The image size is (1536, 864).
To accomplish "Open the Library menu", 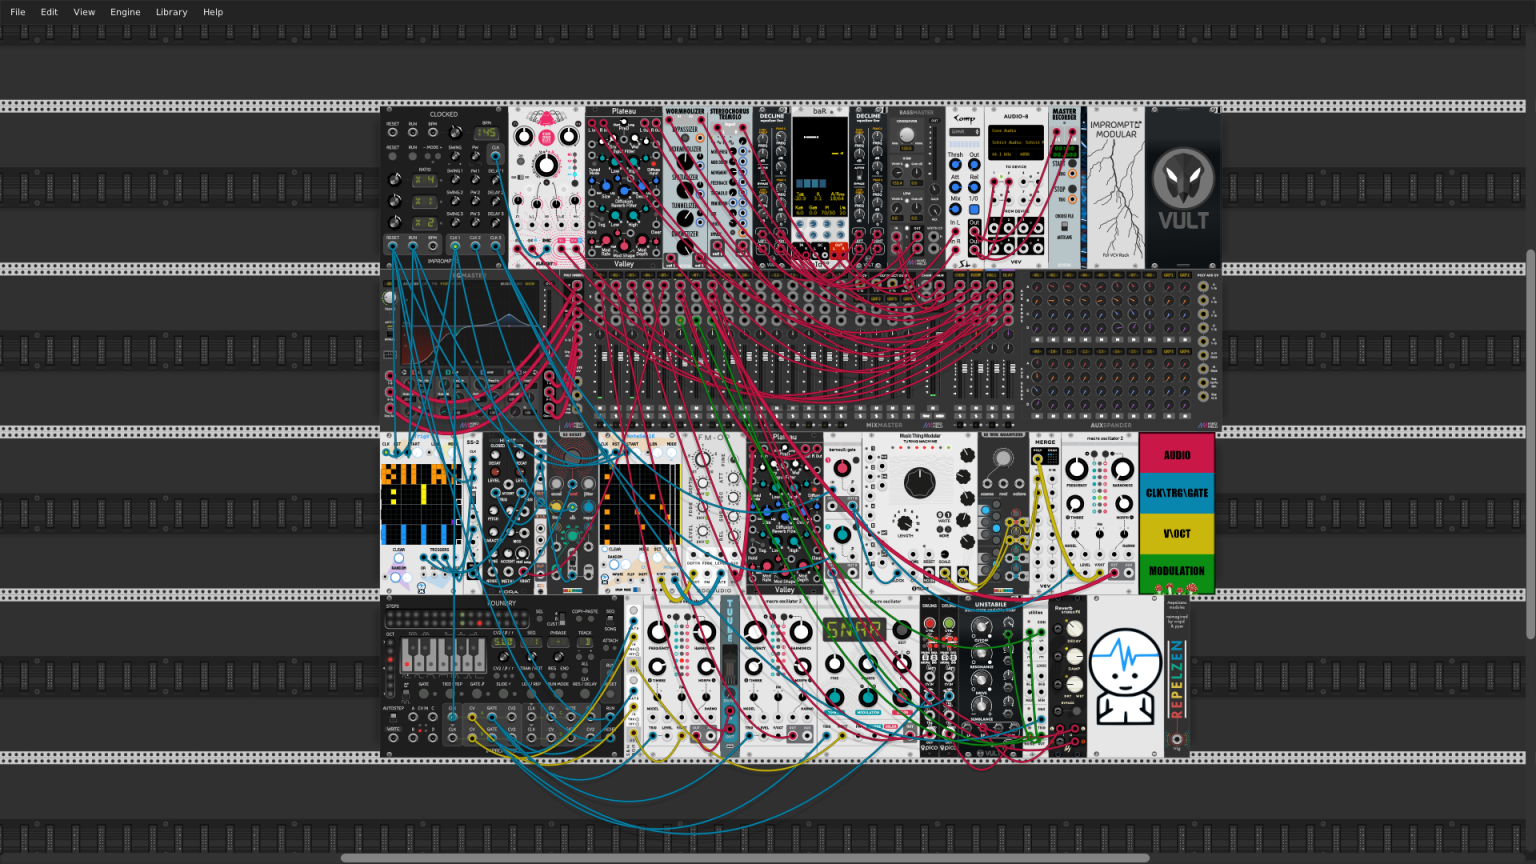I will click(x=171, y=12).
